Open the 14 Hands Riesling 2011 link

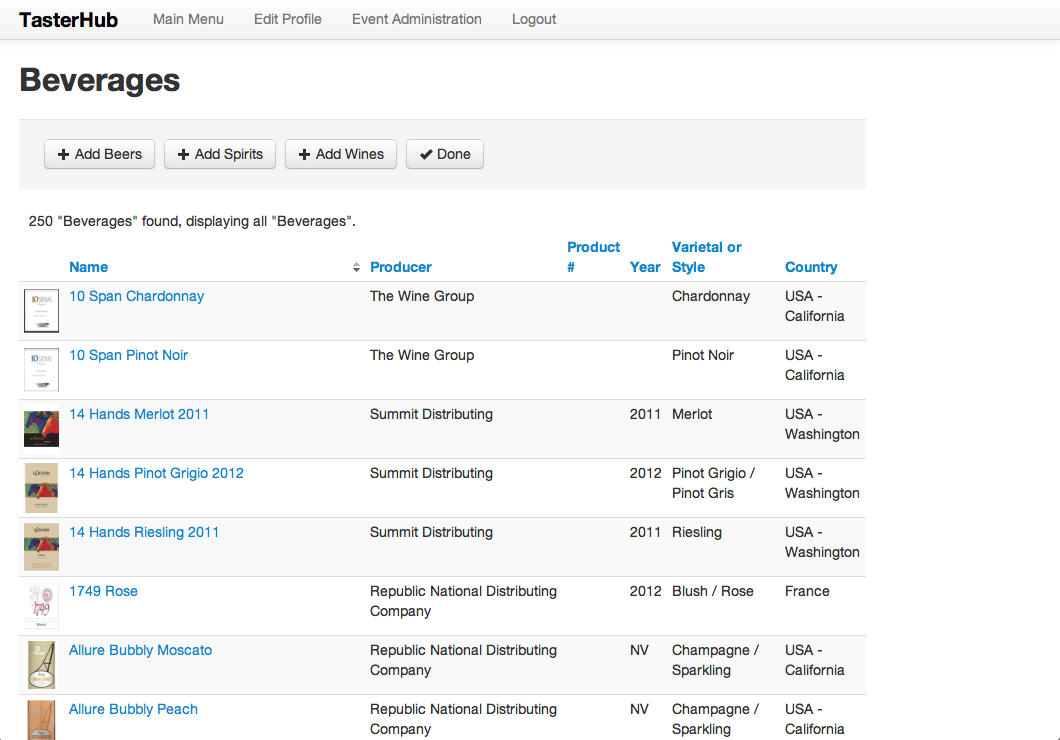pos(144,532)
